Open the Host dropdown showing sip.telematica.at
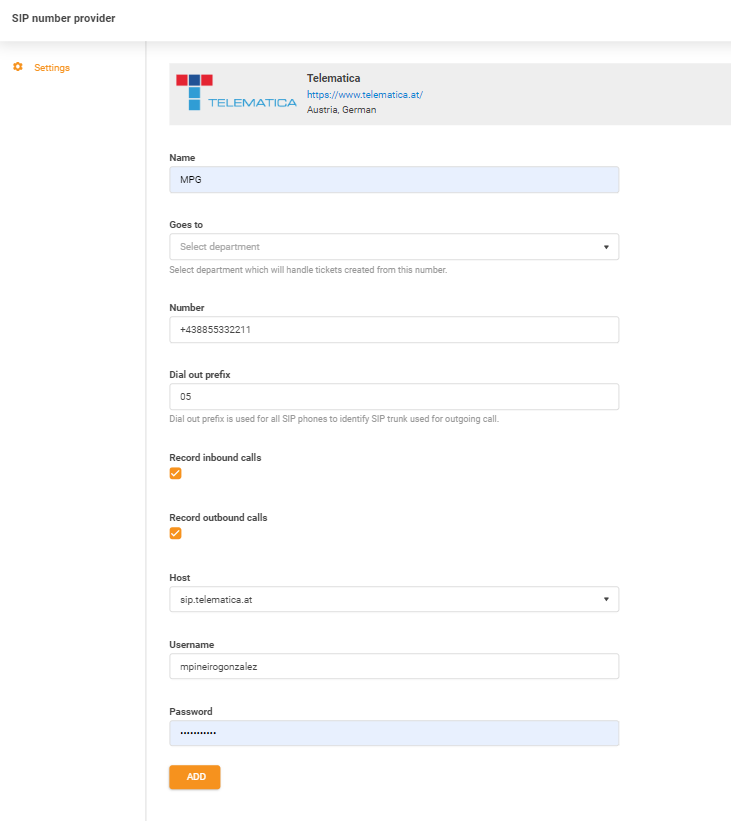This screenshot has height=821, width=731. click(393, 599)
